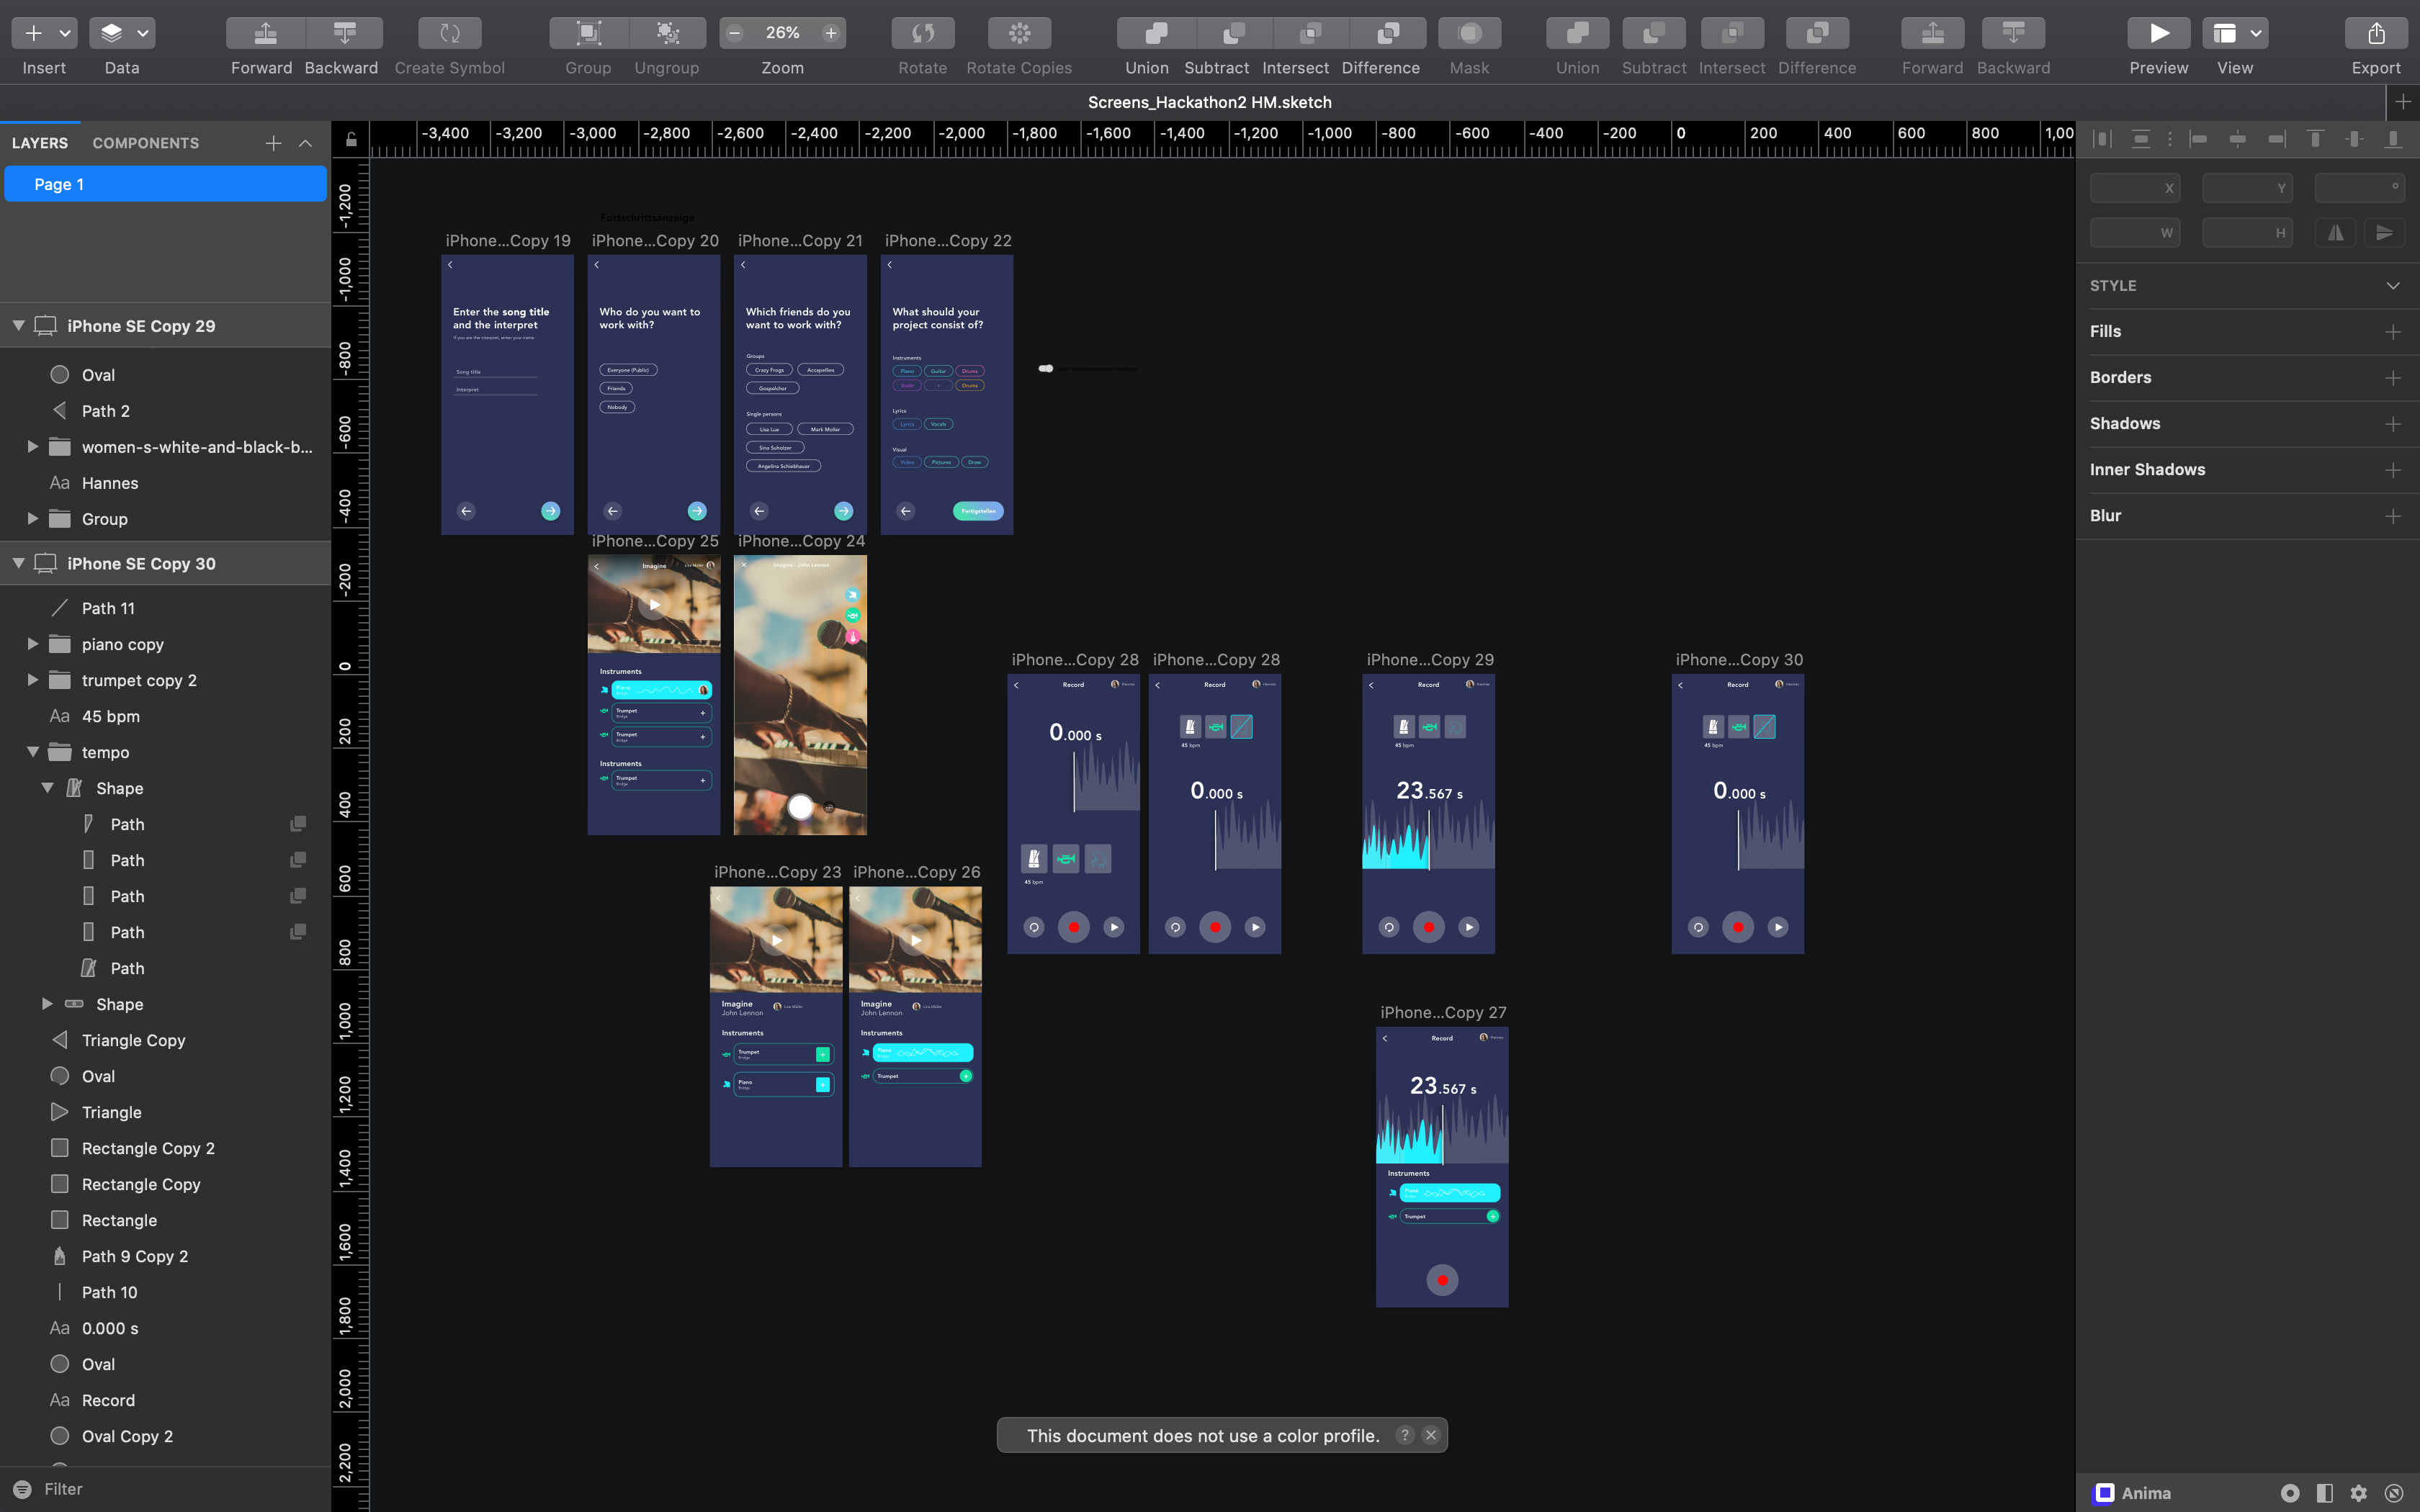Switch to the Components tab

tap(145, 143)
